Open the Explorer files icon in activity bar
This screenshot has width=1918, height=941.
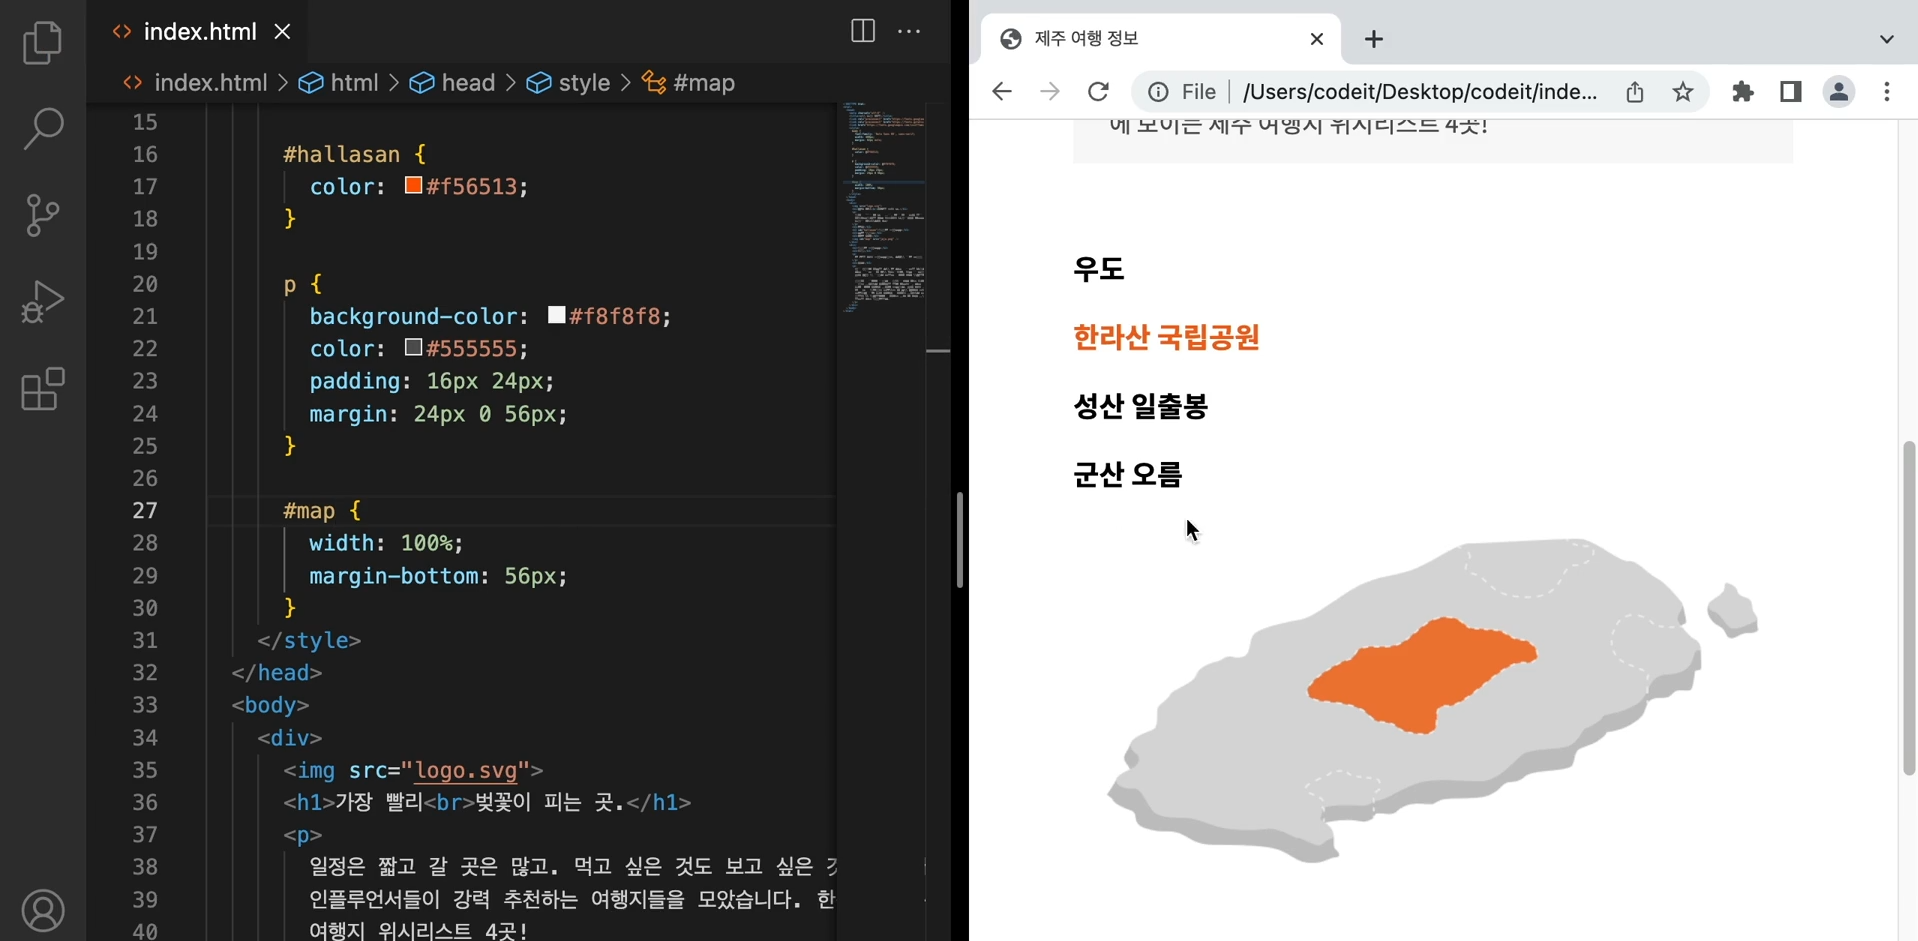42,43
